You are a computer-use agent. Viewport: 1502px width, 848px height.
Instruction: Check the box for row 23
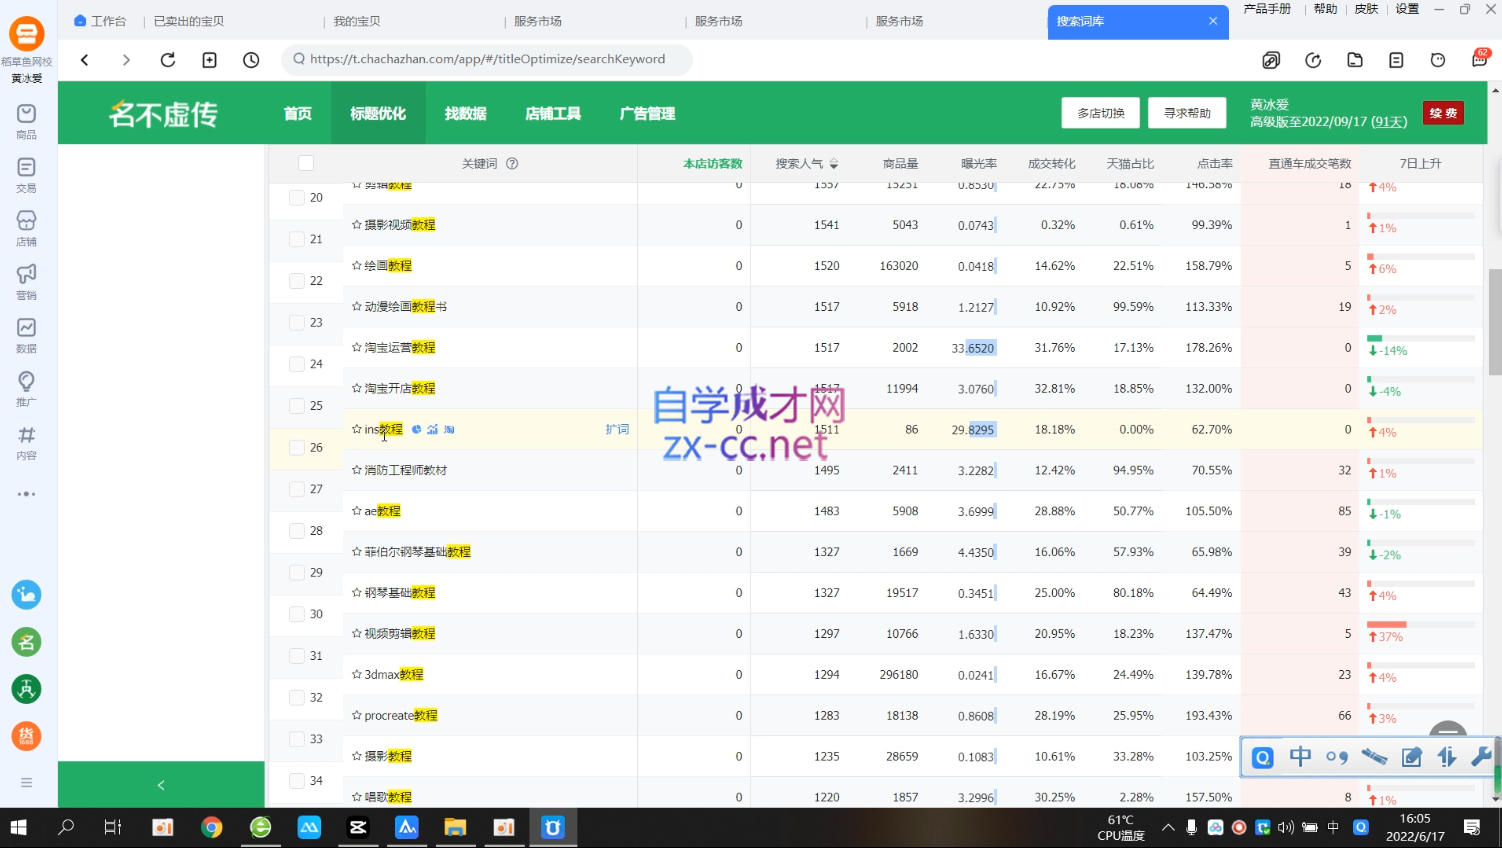297,323
